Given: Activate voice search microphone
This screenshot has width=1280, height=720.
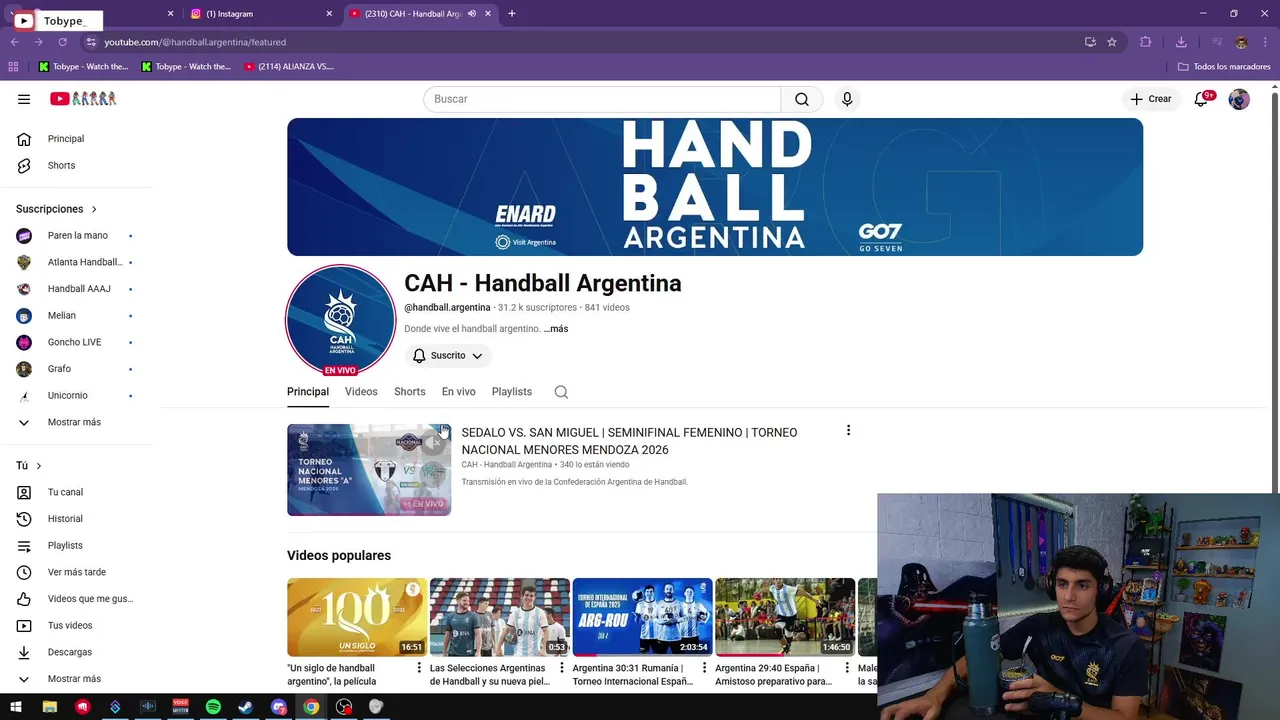Looking at the screenshot, I should [x=847, y=99].
